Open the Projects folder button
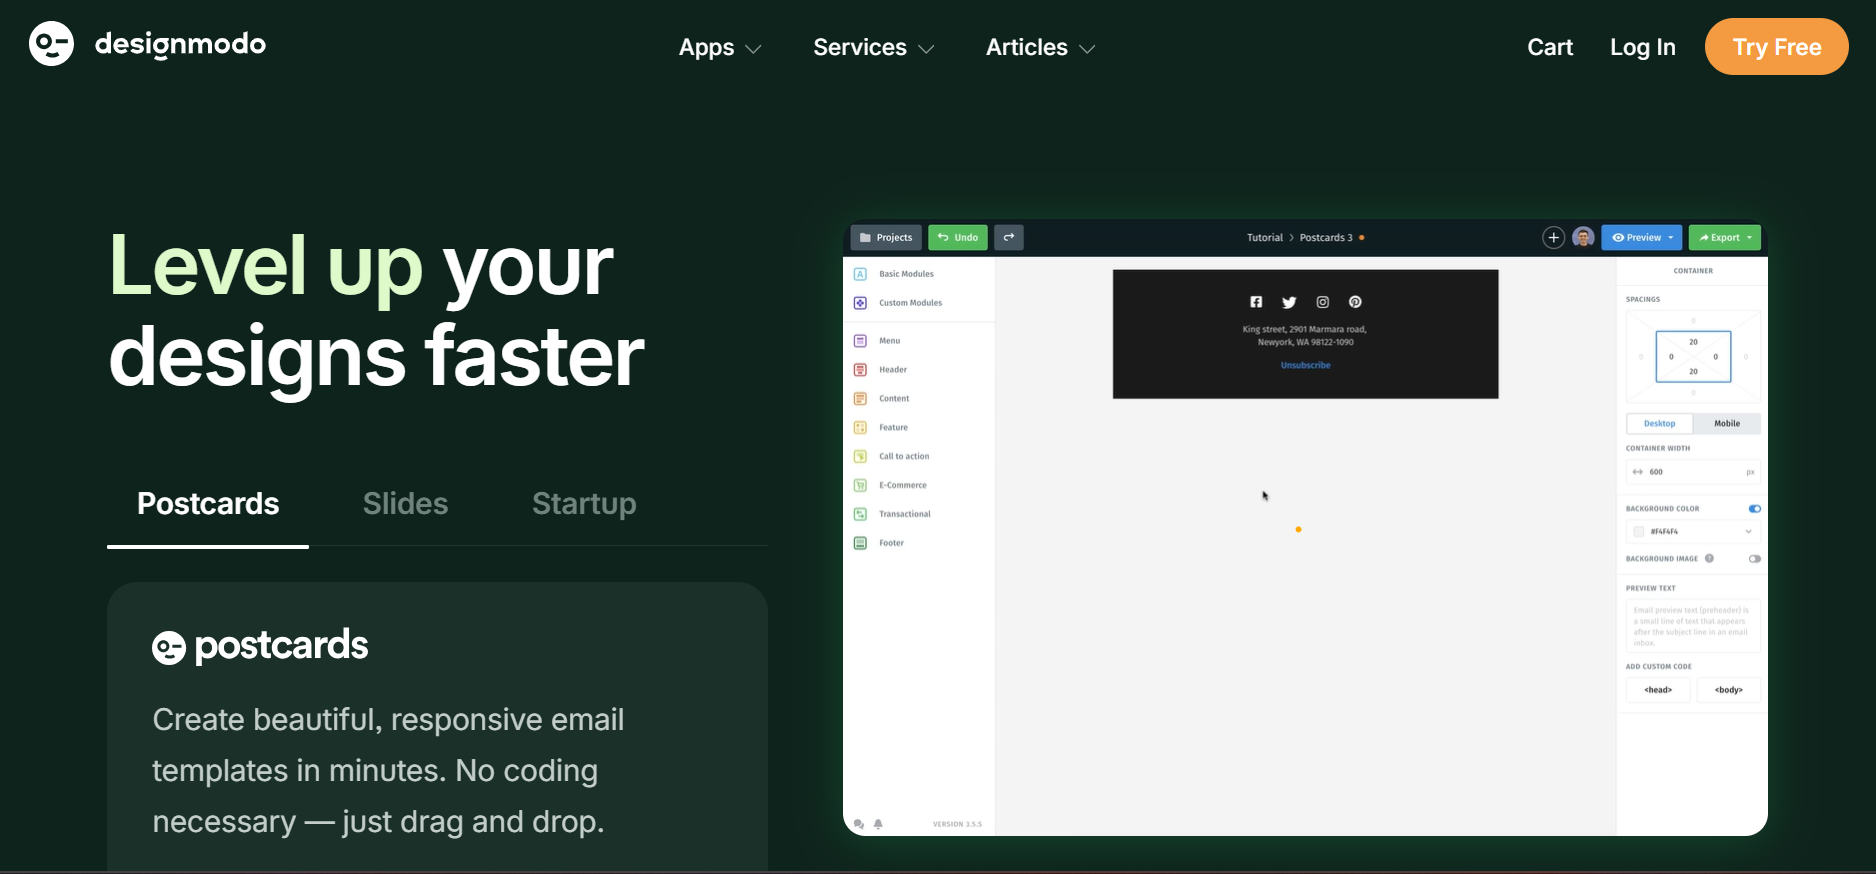 coord(886,237)
